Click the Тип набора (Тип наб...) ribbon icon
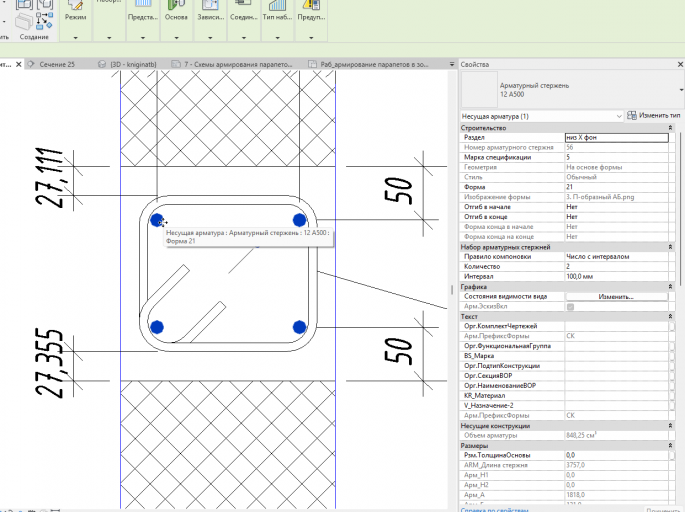This screenshot has width=685, height=512. (277, 5)
